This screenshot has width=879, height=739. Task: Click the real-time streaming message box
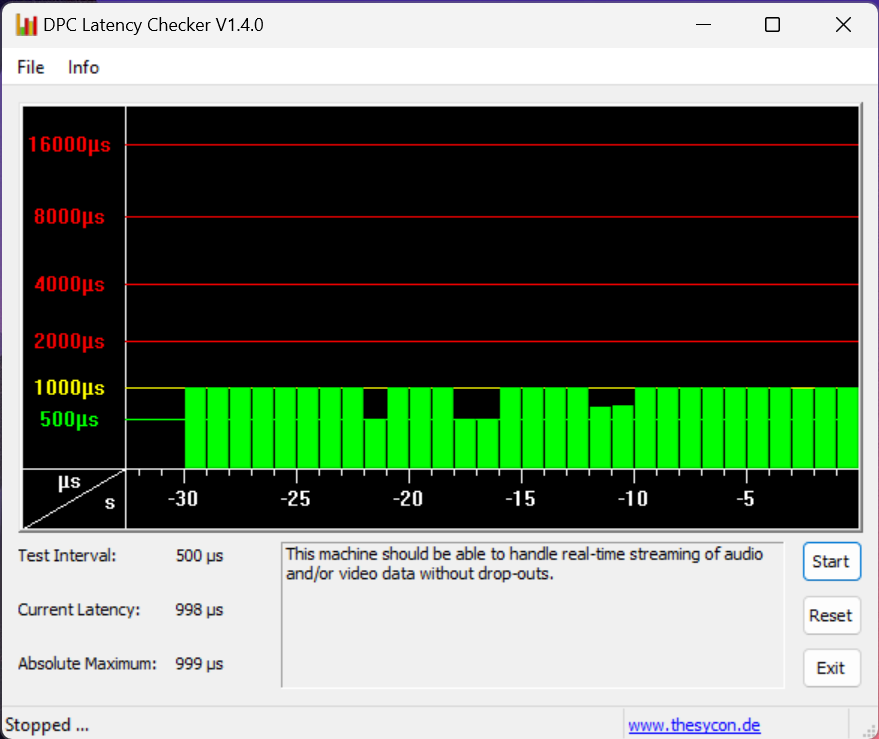pyautogui.click(x=533, y=615)
